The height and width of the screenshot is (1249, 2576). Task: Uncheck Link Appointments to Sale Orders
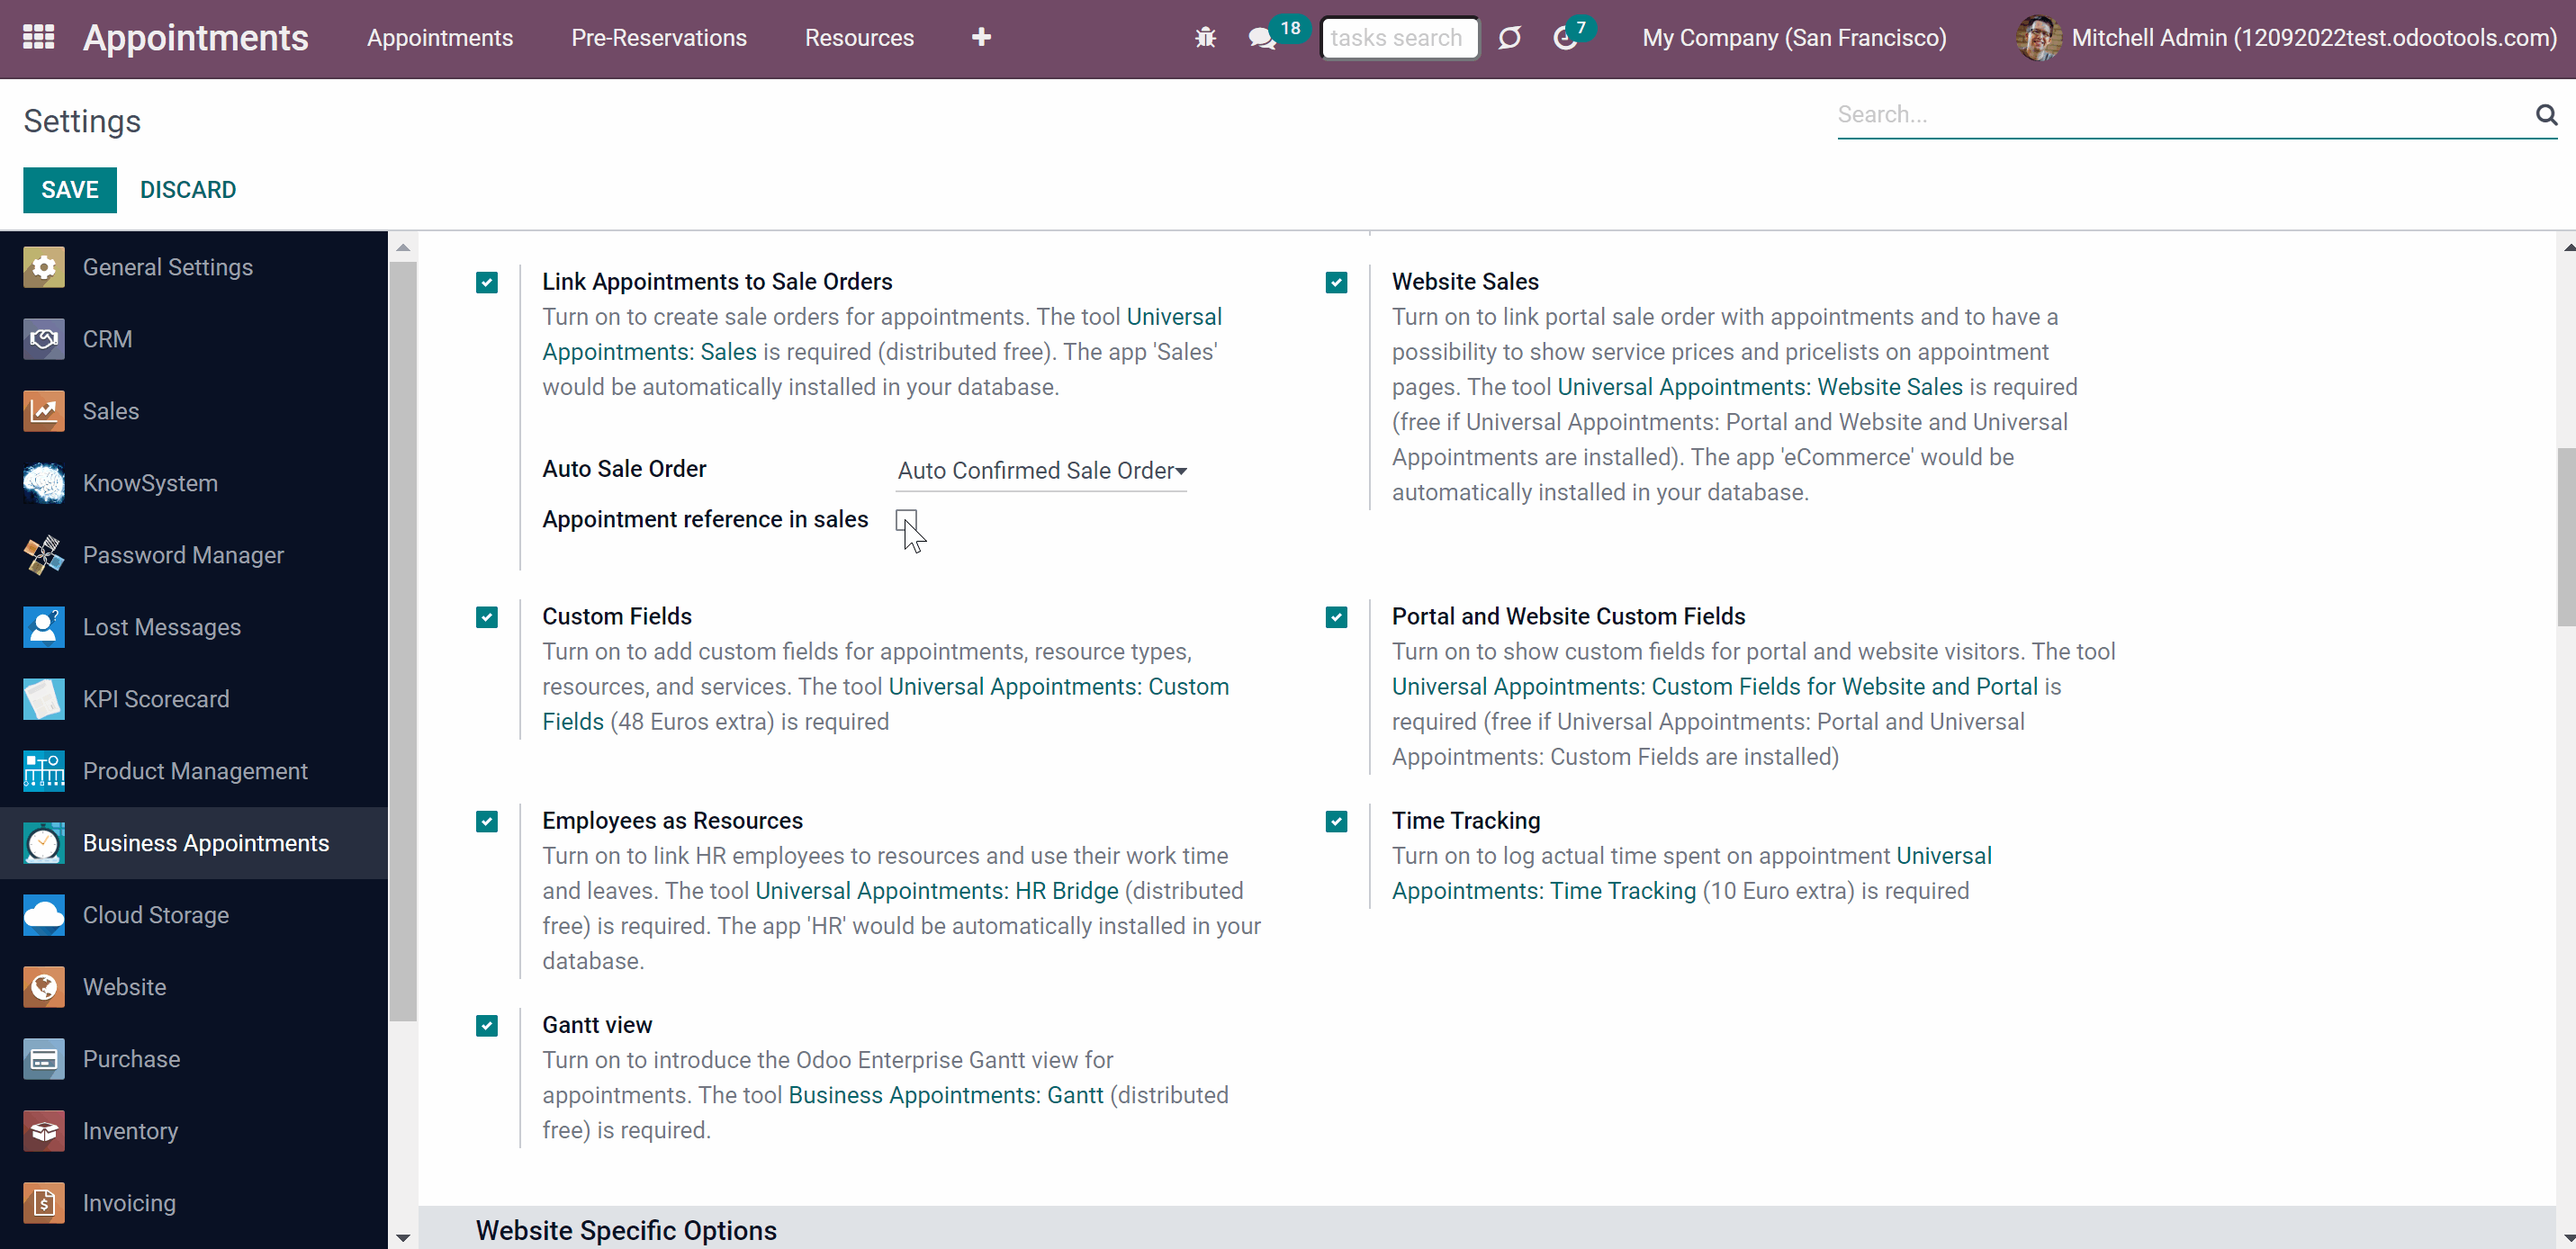click(487, 283)
